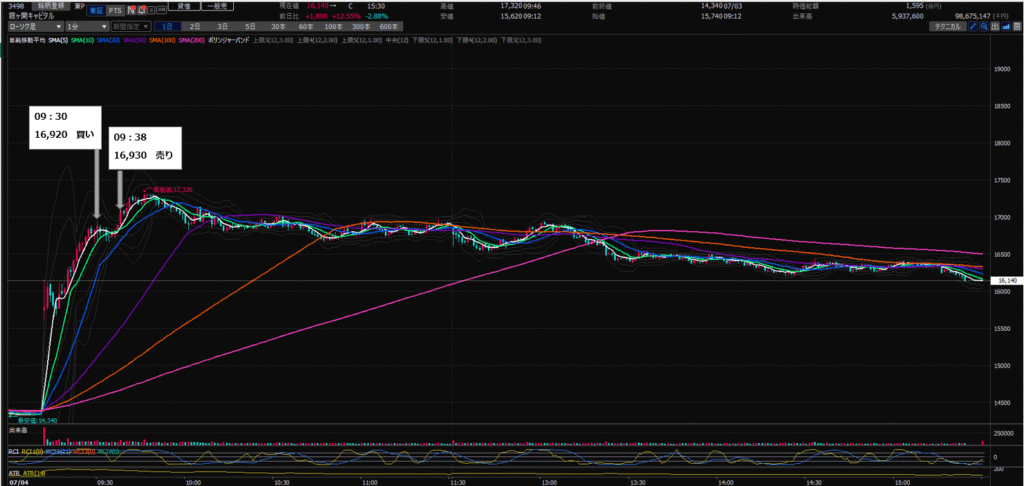Click the current price 16,140 in header

point(317,6)
